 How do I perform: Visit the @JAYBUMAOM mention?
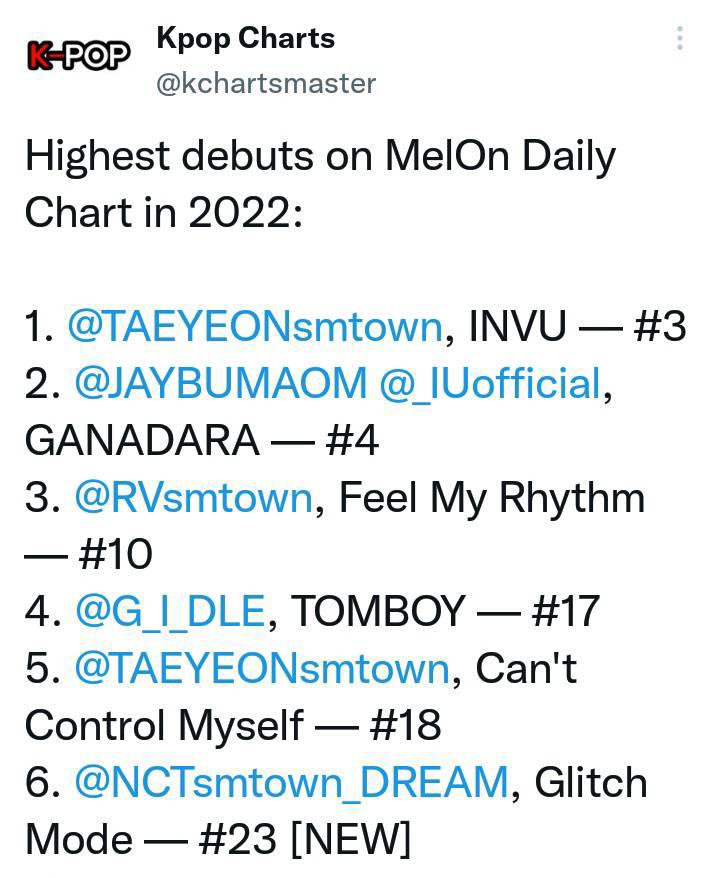[x=221, y=384]
